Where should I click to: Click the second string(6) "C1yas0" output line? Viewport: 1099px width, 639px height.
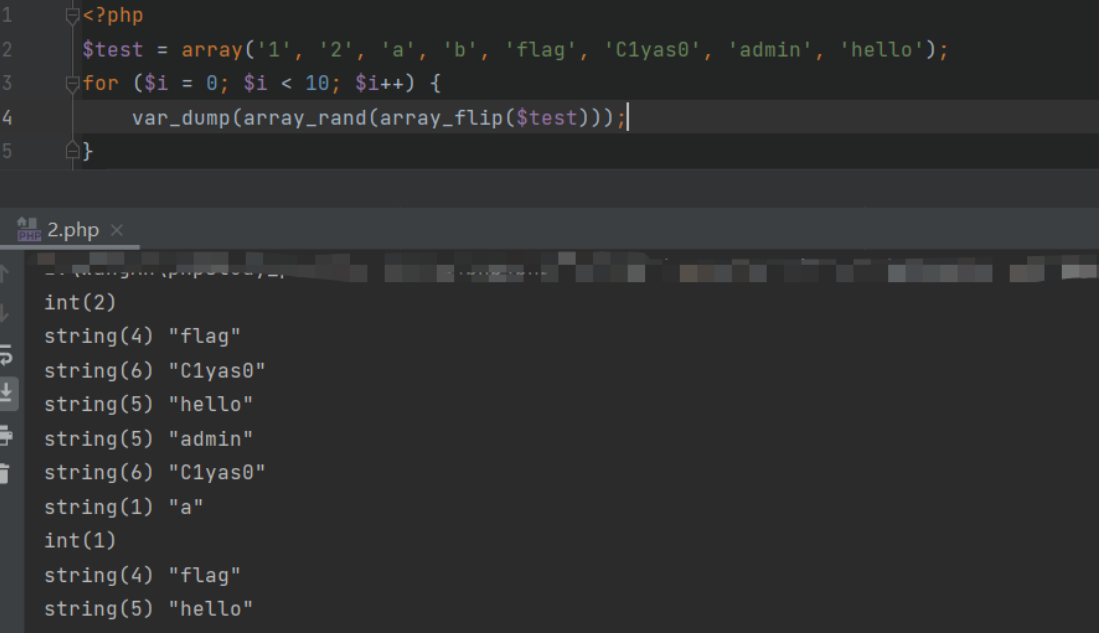pos(154,473)
